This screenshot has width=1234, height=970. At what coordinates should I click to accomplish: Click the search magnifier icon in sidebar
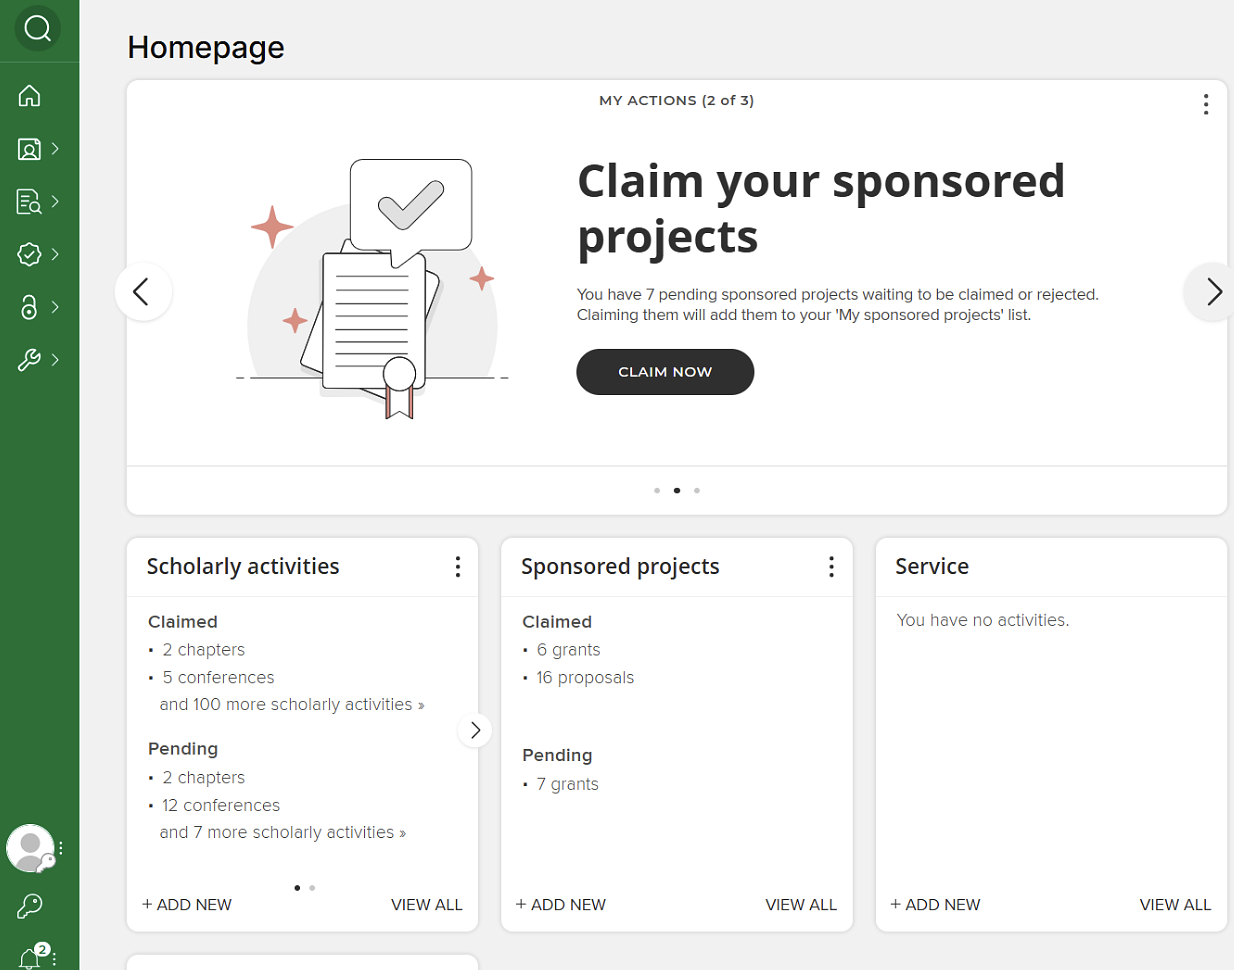(x=38, y=29)
